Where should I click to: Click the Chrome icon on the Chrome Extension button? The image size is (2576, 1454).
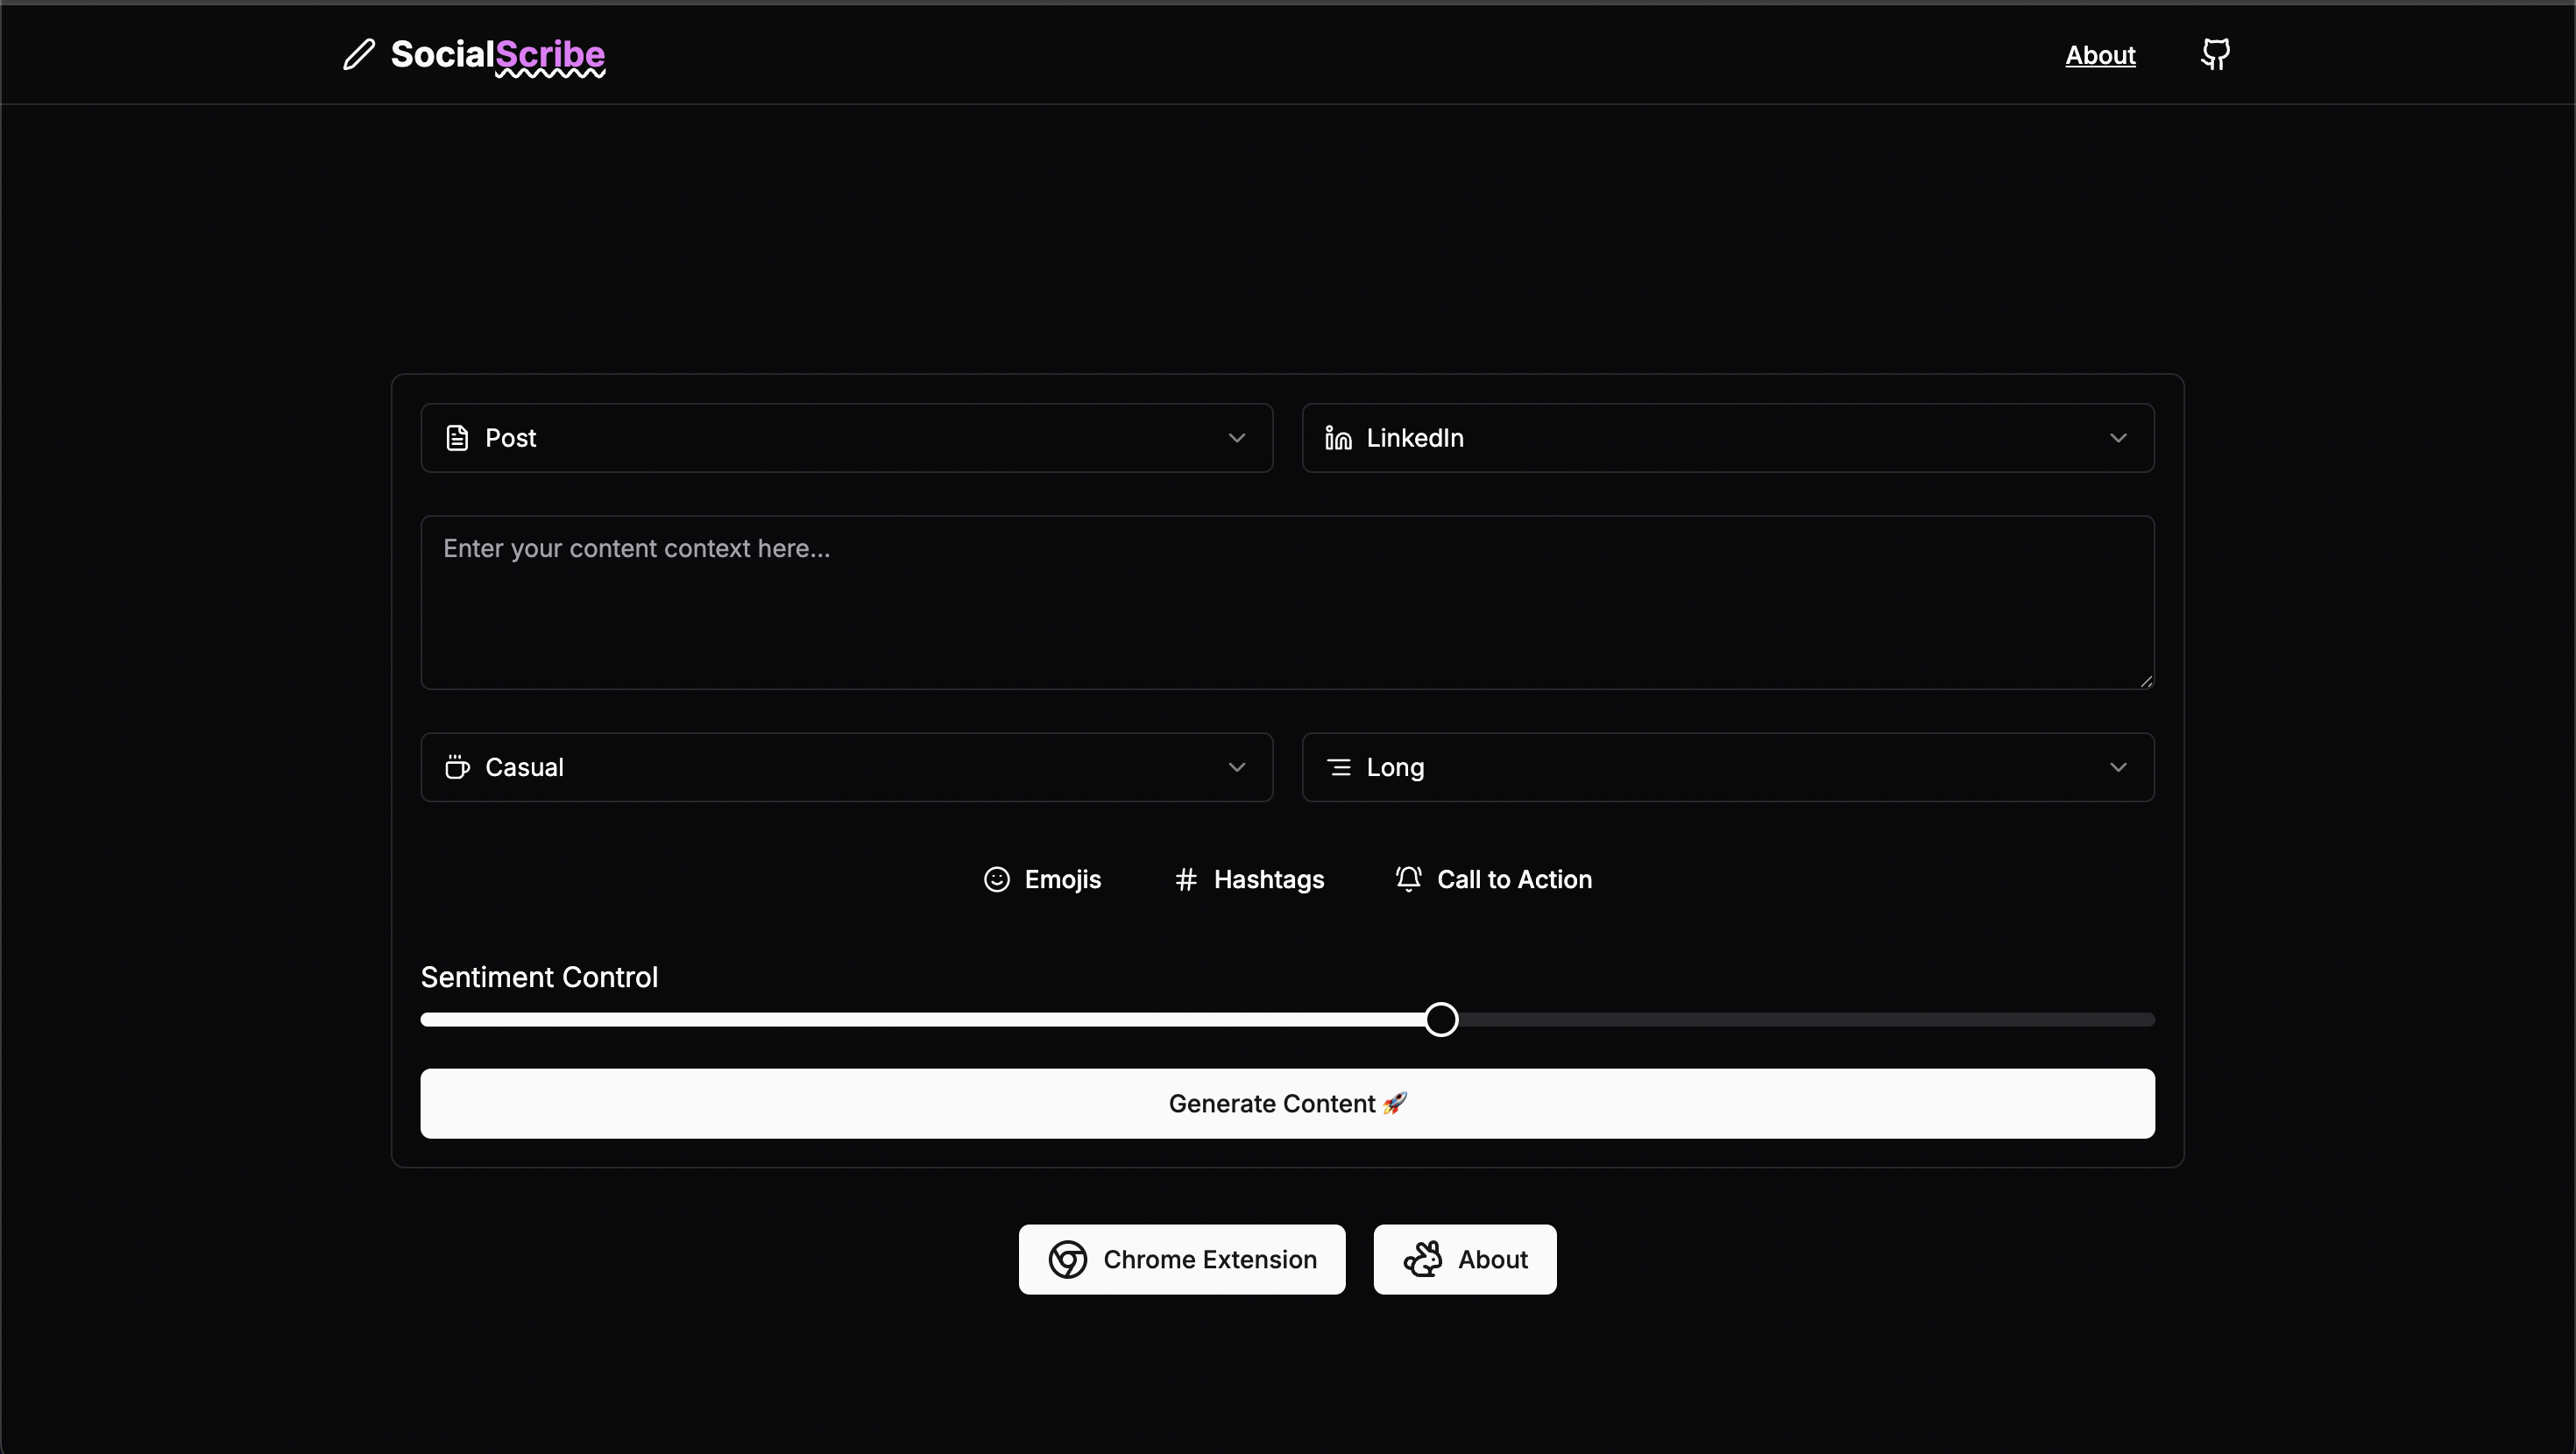click(x=1067, y=1259)
